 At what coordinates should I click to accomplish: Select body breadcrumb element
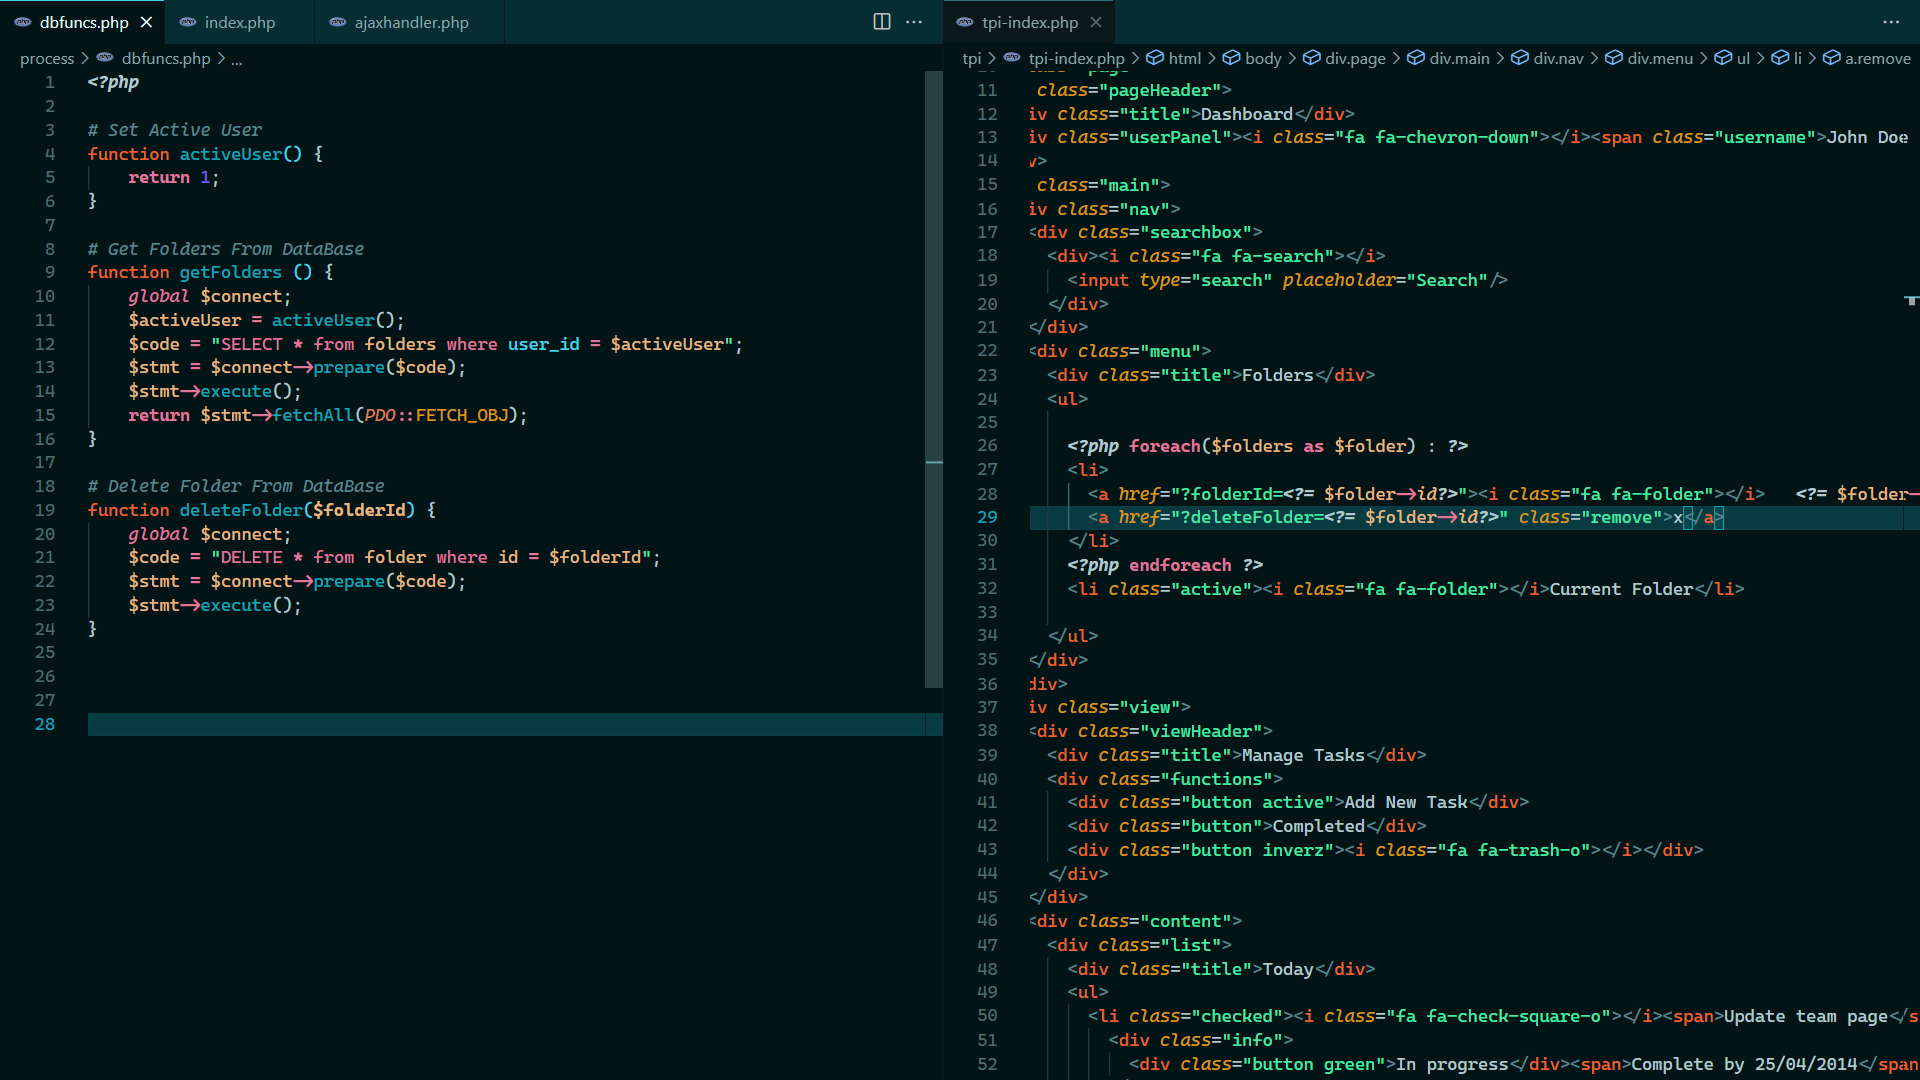tap(1263, 59)
